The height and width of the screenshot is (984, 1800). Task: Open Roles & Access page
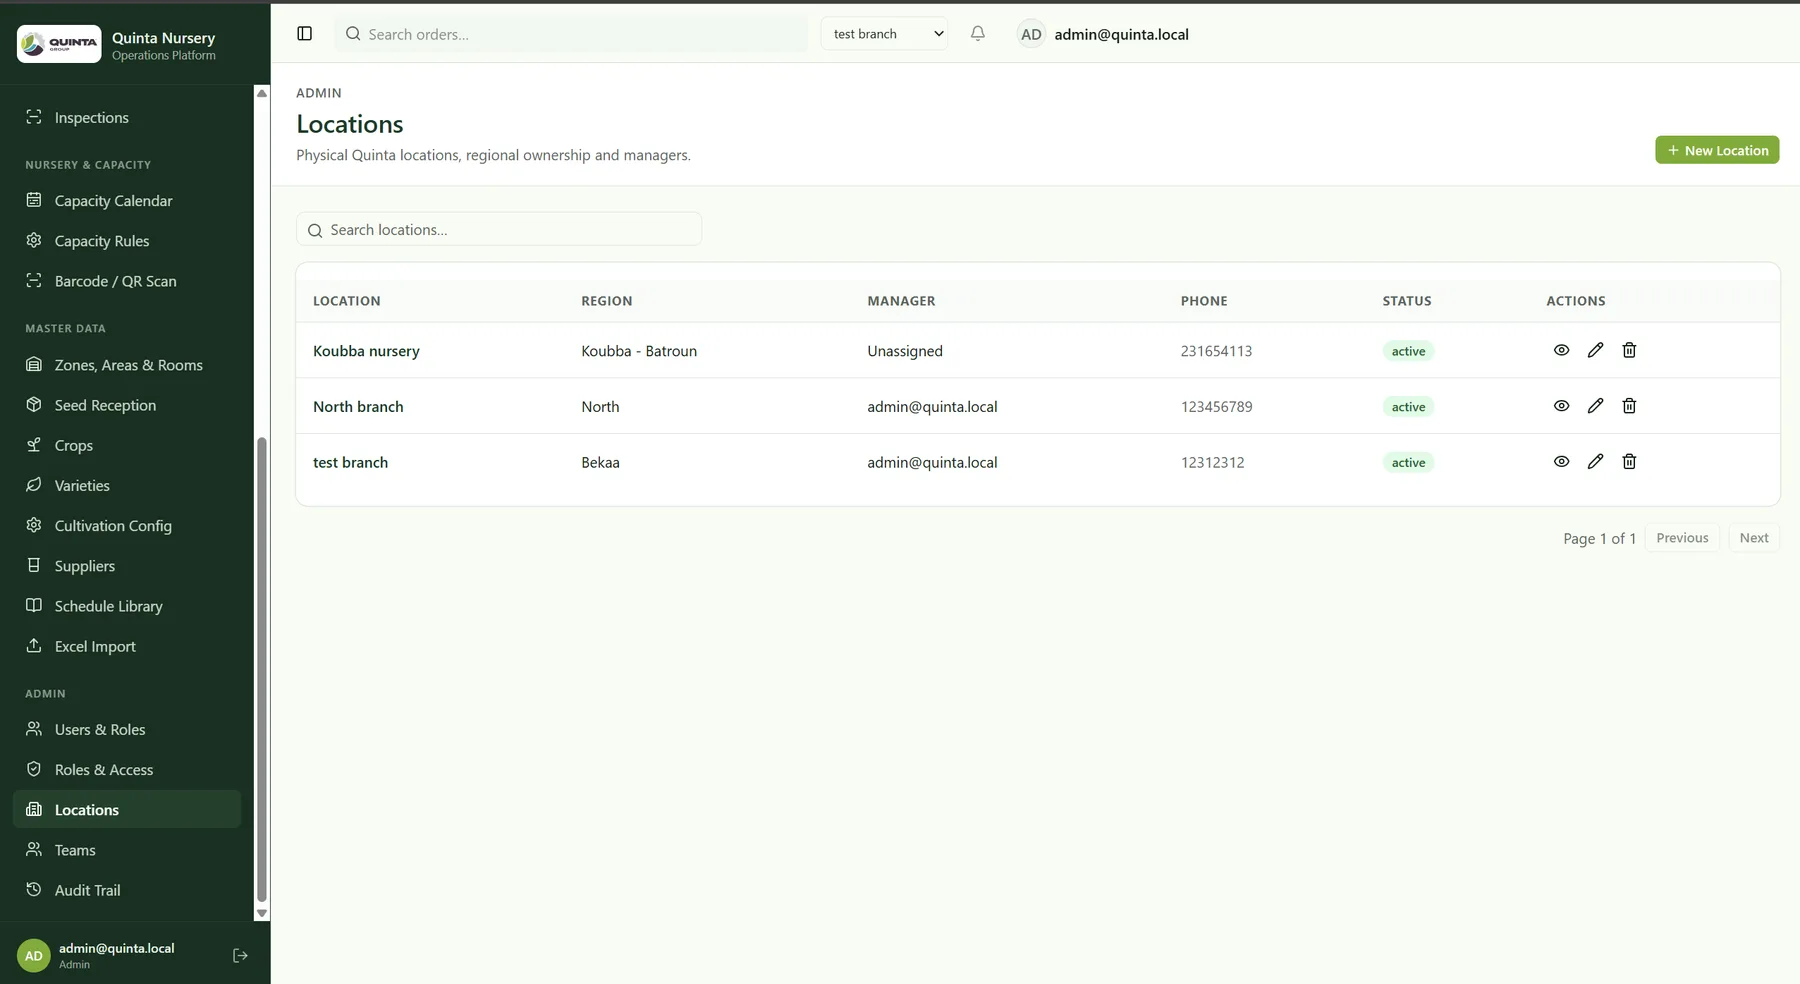coord(127,770)
